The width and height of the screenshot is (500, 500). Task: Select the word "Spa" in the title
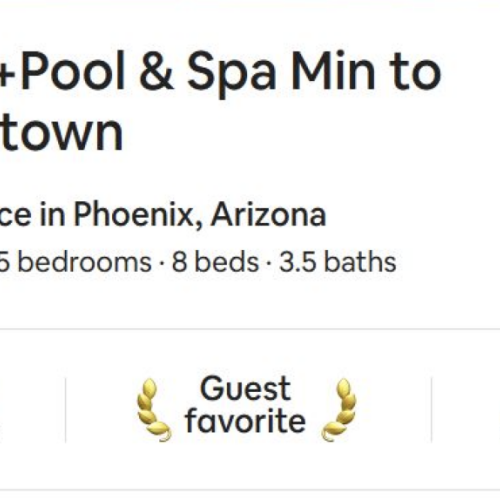[x=231, y=74]
